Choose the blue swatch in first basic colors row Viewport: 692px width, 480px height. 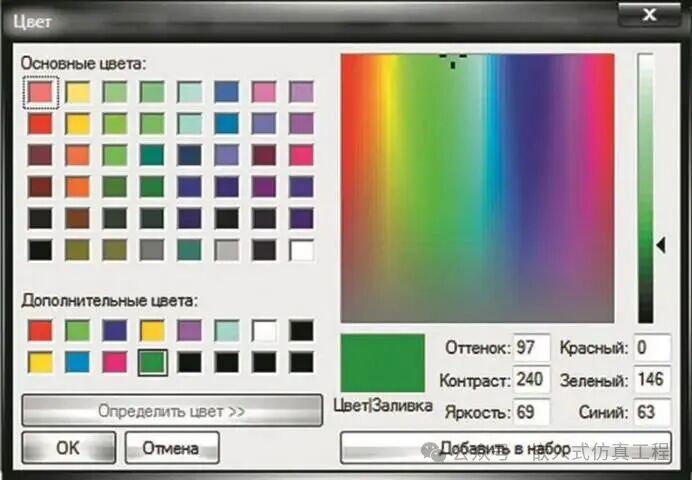tap(227, 92)
